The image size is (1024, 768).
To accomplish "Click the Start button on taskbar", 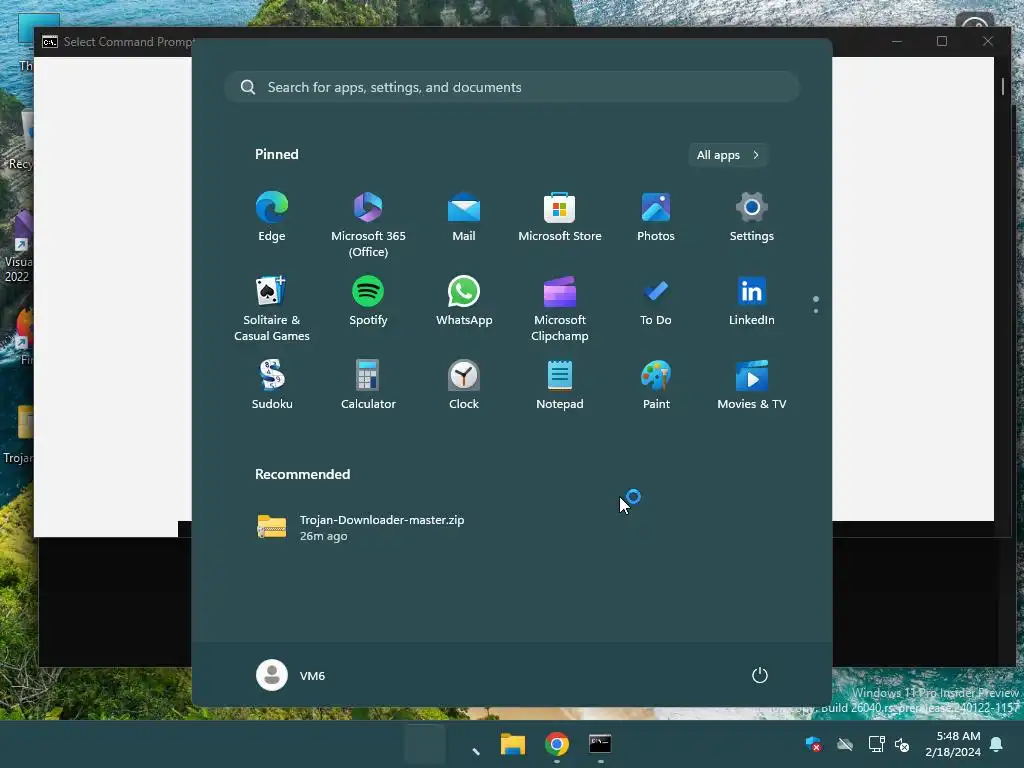I will pos(425,744).
